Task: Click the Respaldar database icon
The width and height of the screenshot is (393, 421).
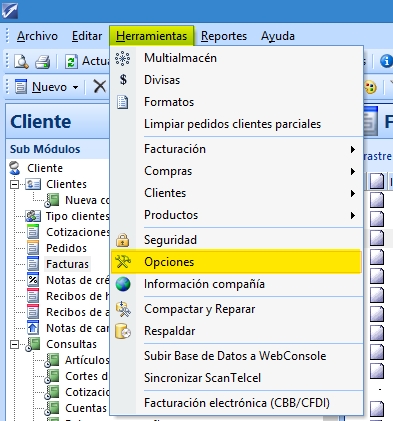Action: [x=123, y=331]
